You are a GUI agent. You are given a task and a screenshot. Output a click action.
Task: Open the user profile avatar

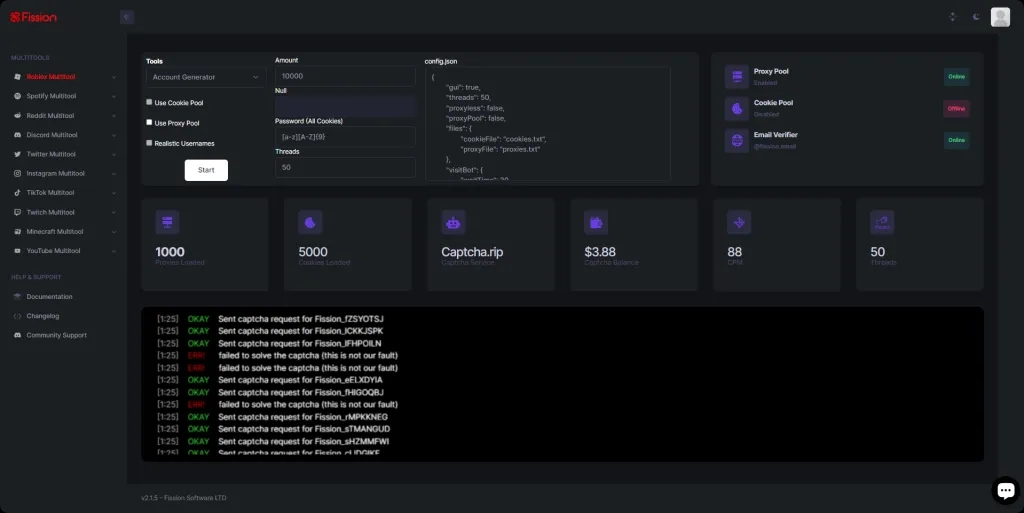pos(1000,17)
